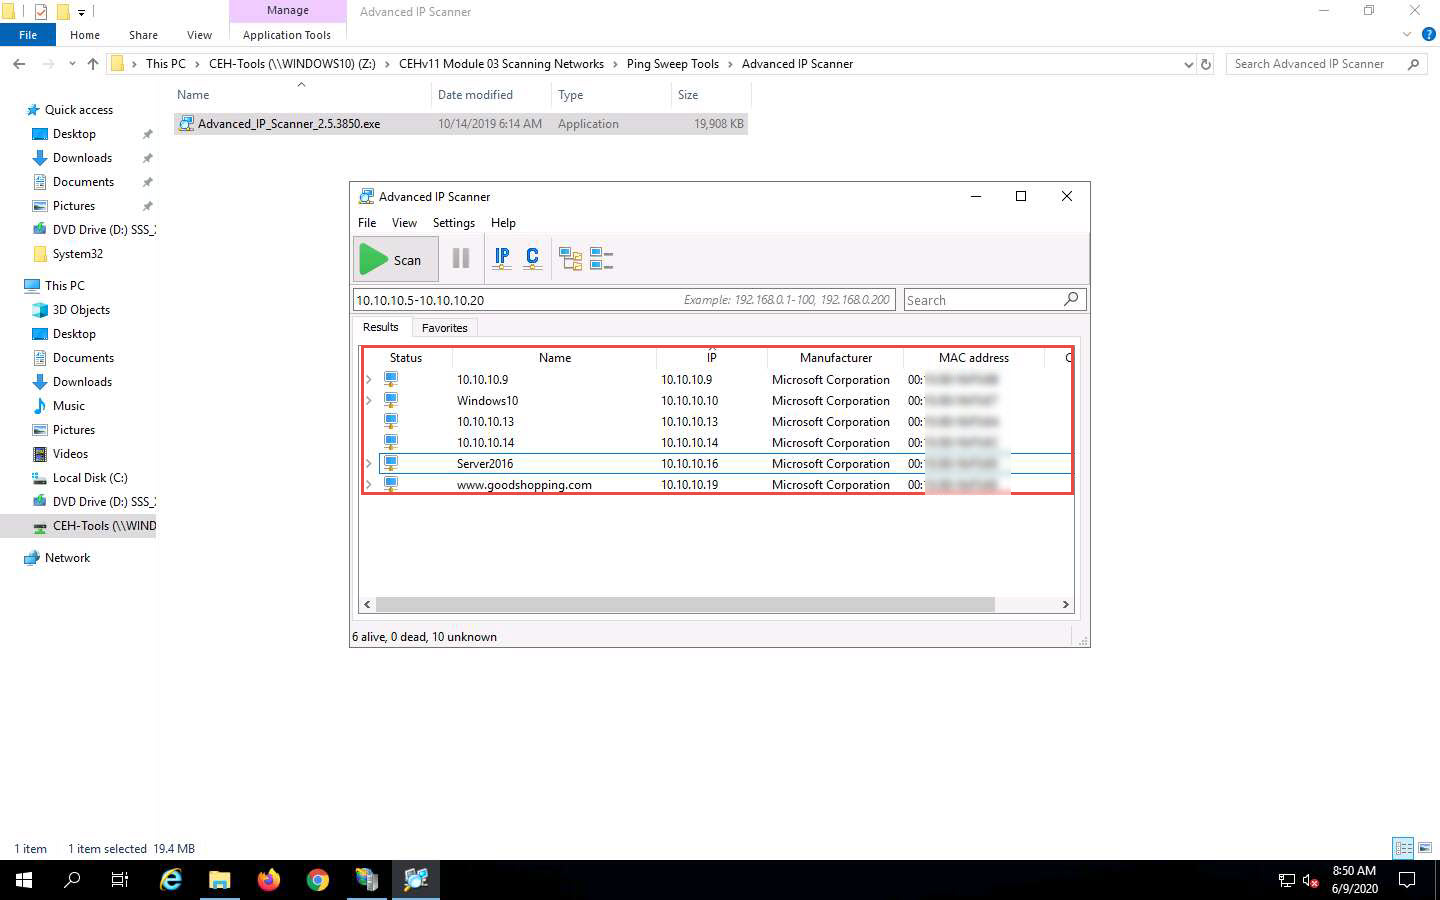Open the File tab in Explorer ribbon
Screen dimensions: 1440x900
click(x=28, y=35)
